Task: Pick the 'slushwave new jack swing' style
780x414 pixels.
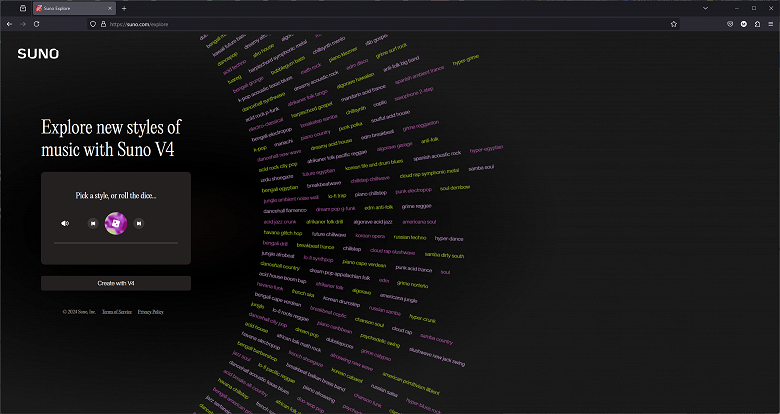Action: click(437, 357)
